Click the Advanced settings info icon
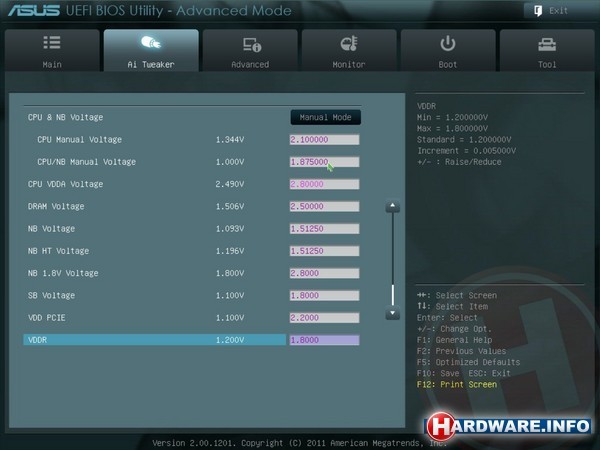The height and width of the screenshot is (450, 600). (252, 45)
